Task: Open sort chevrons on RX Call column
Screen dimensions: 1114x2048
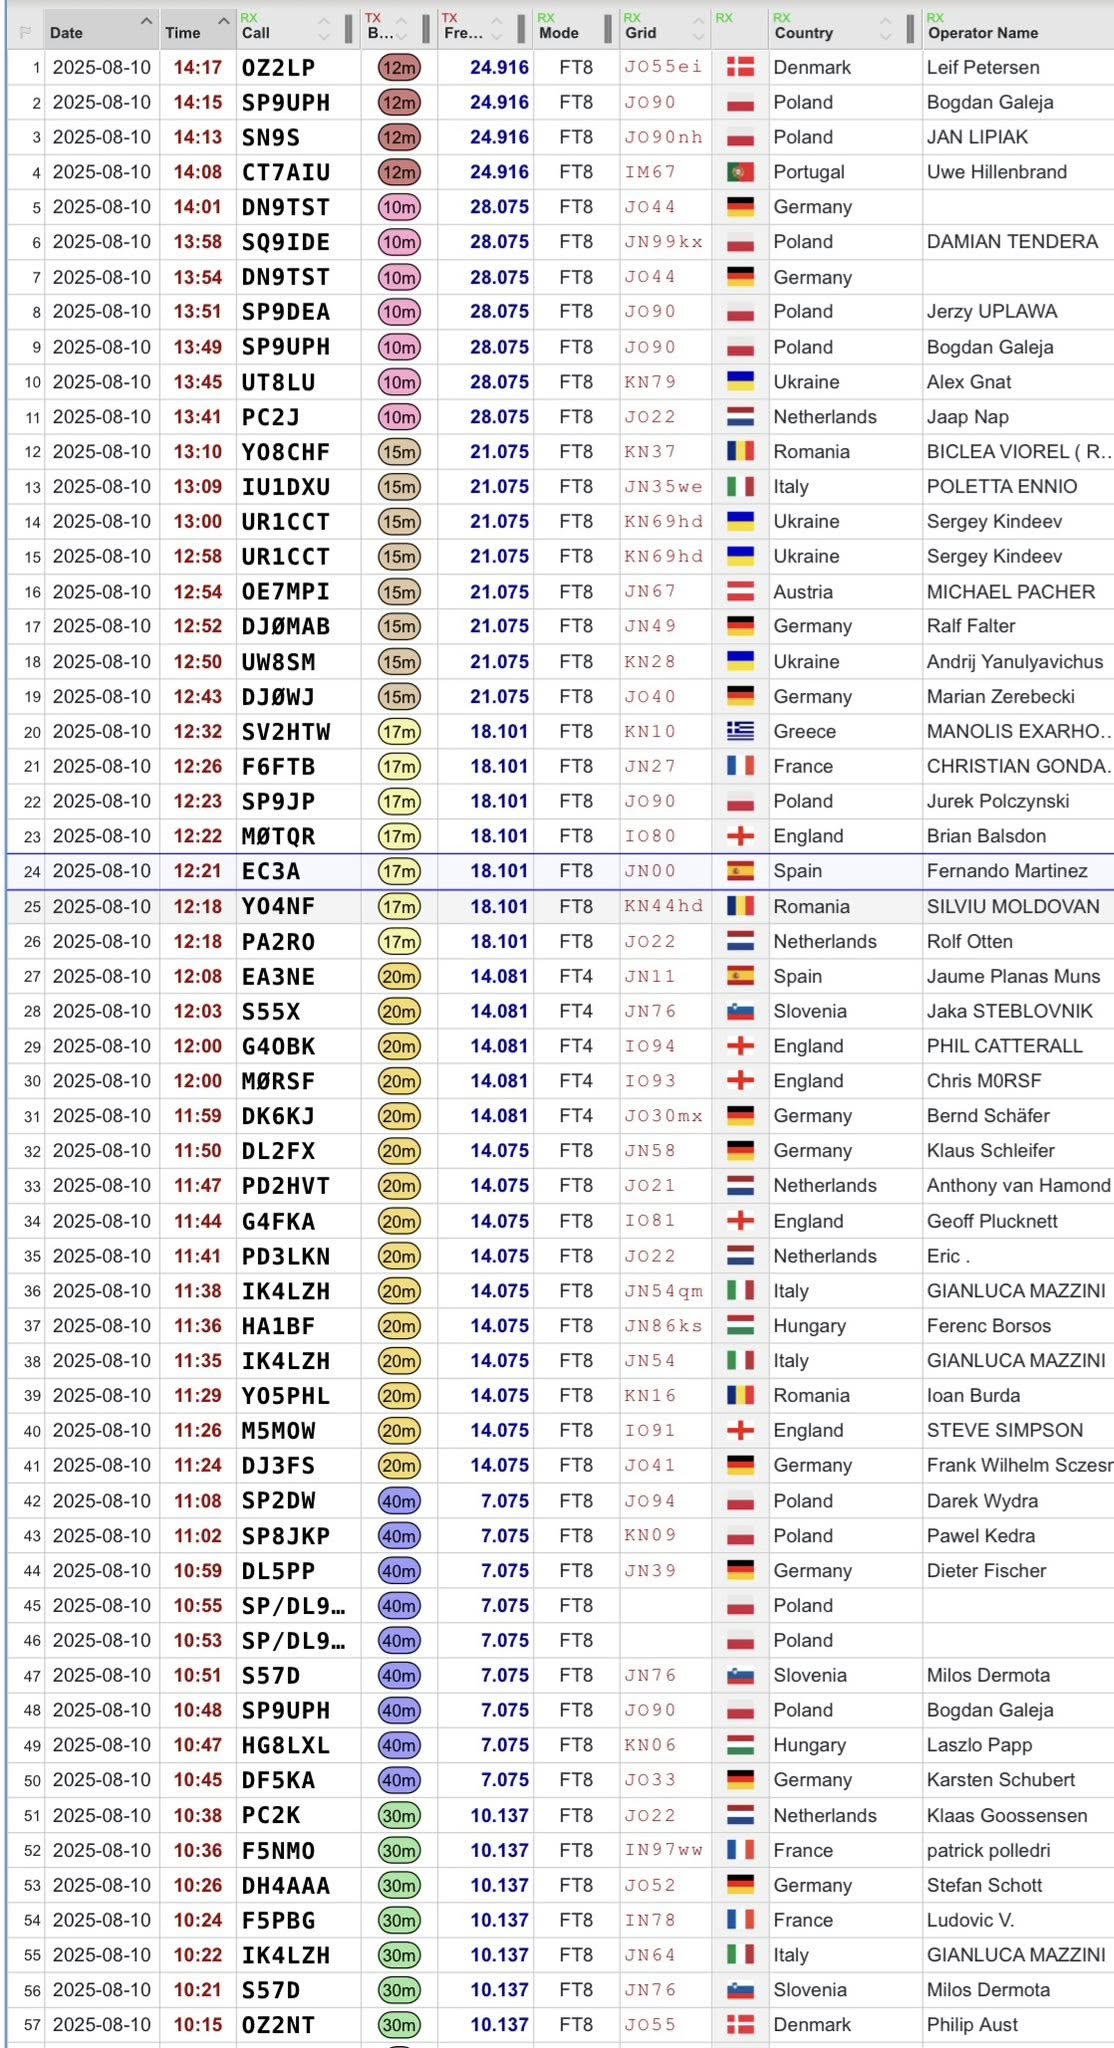Action: (323, 28)
